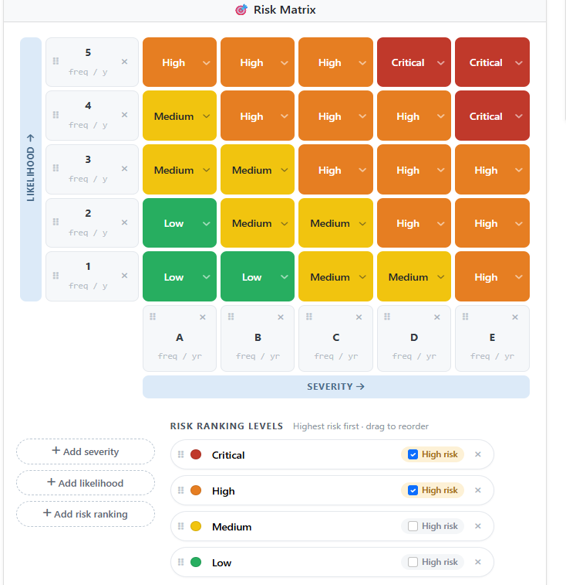
Task: Click the drag handle beside the Medium ranking
Action: 181,526
